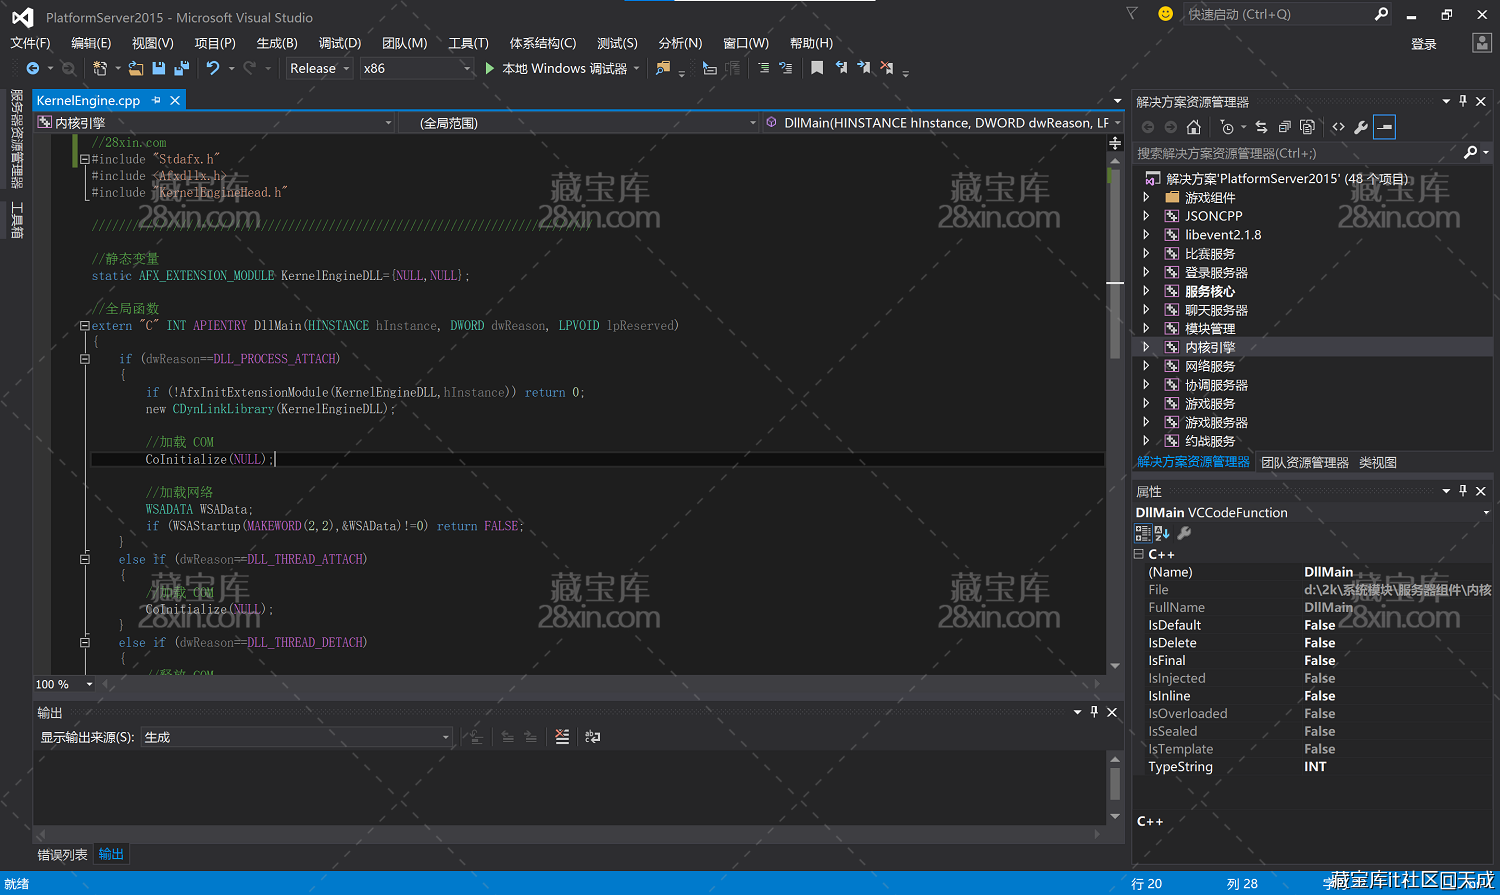This screenshot has height=895, width=1500.
Task: Click the Comment Out Selected Lines icon
Action: pyautogui.click(x=763, y=68)
